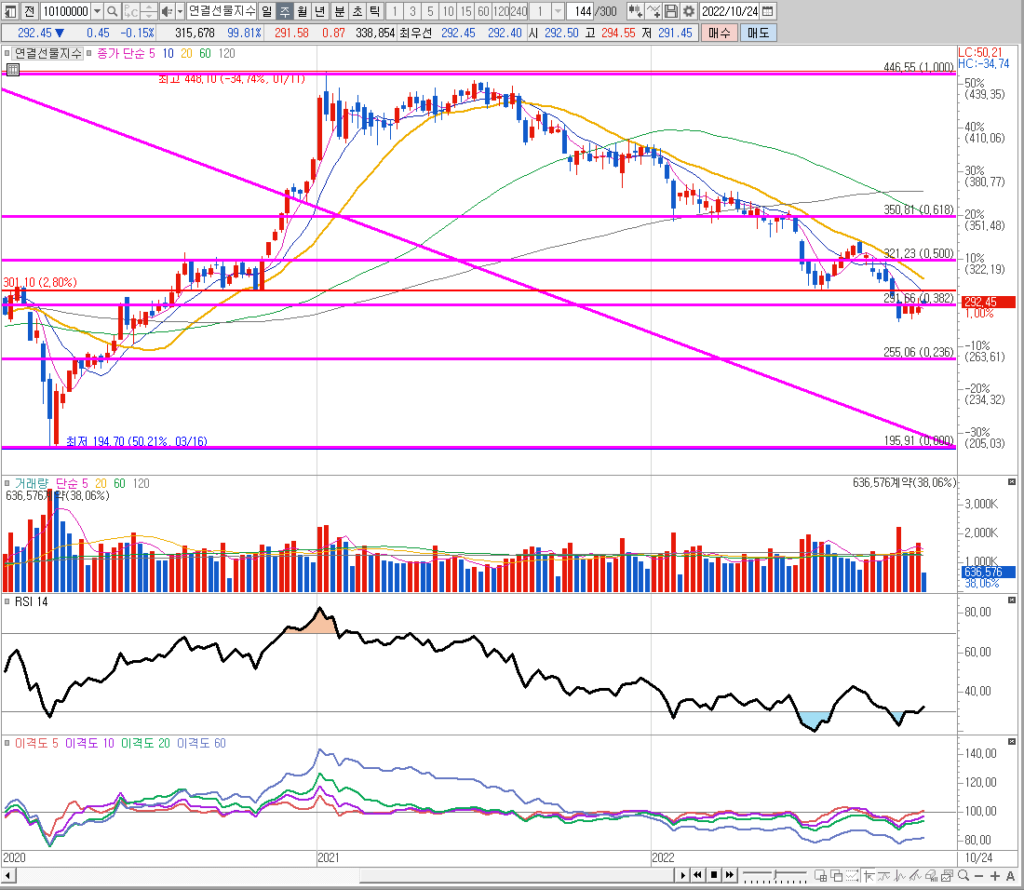This screenshot has height=890, width=1024.
Task: Zoom in with the plus icon
Action: pos(993,876)
